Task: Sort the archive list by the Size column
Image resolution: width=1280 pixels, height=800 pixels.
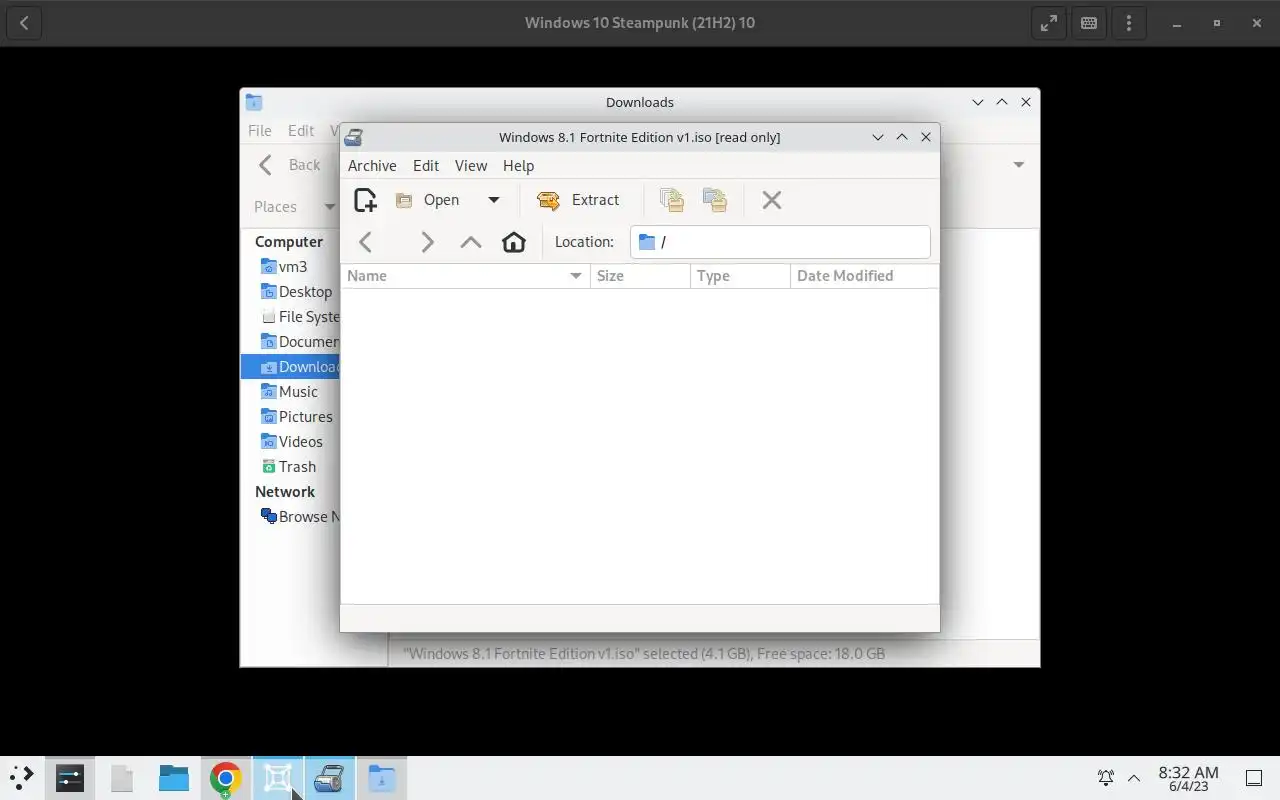Action: point(640,276)
